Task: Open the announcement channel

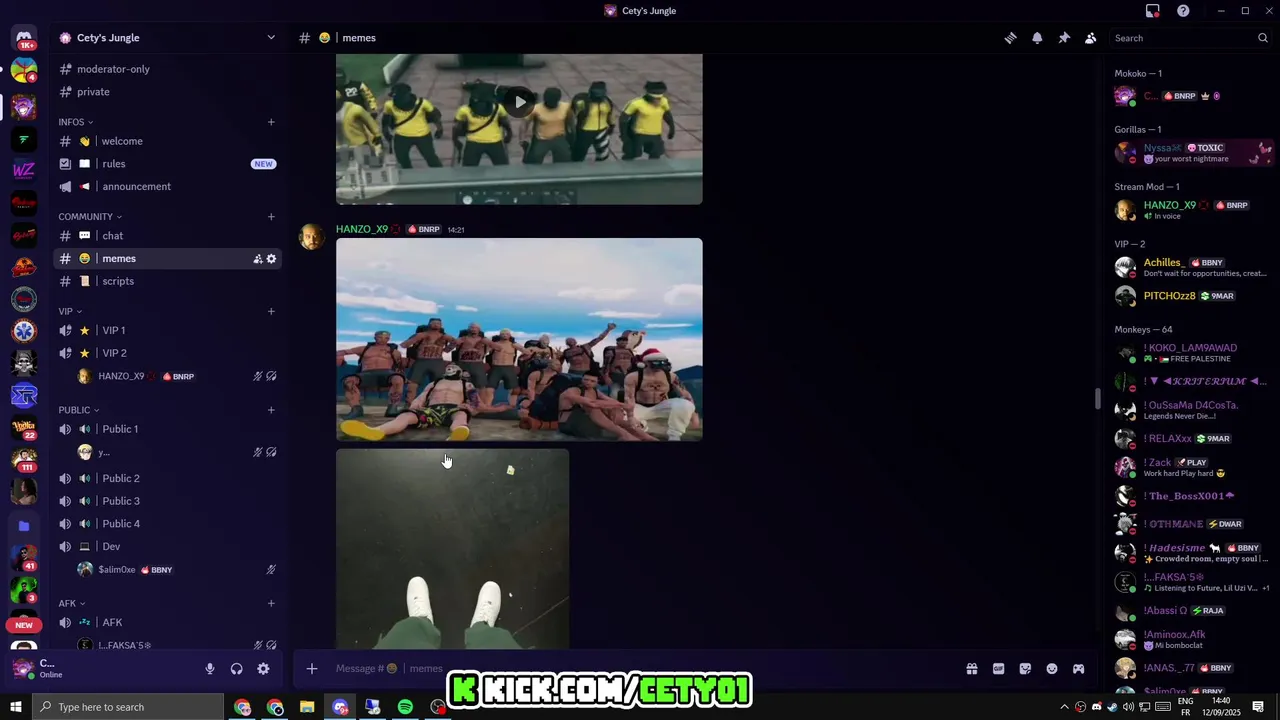Action: click(167, 187)
